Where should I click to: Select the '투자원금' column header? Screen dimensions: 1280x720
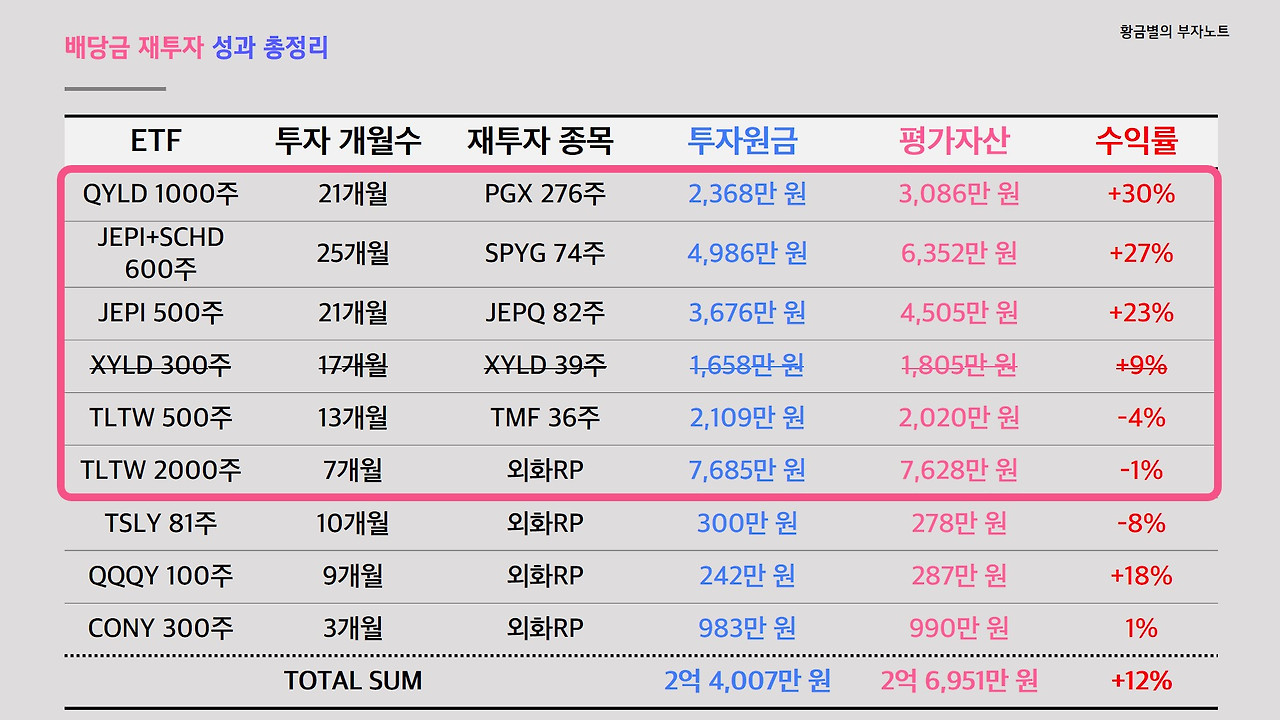click(x=742, y=141)
